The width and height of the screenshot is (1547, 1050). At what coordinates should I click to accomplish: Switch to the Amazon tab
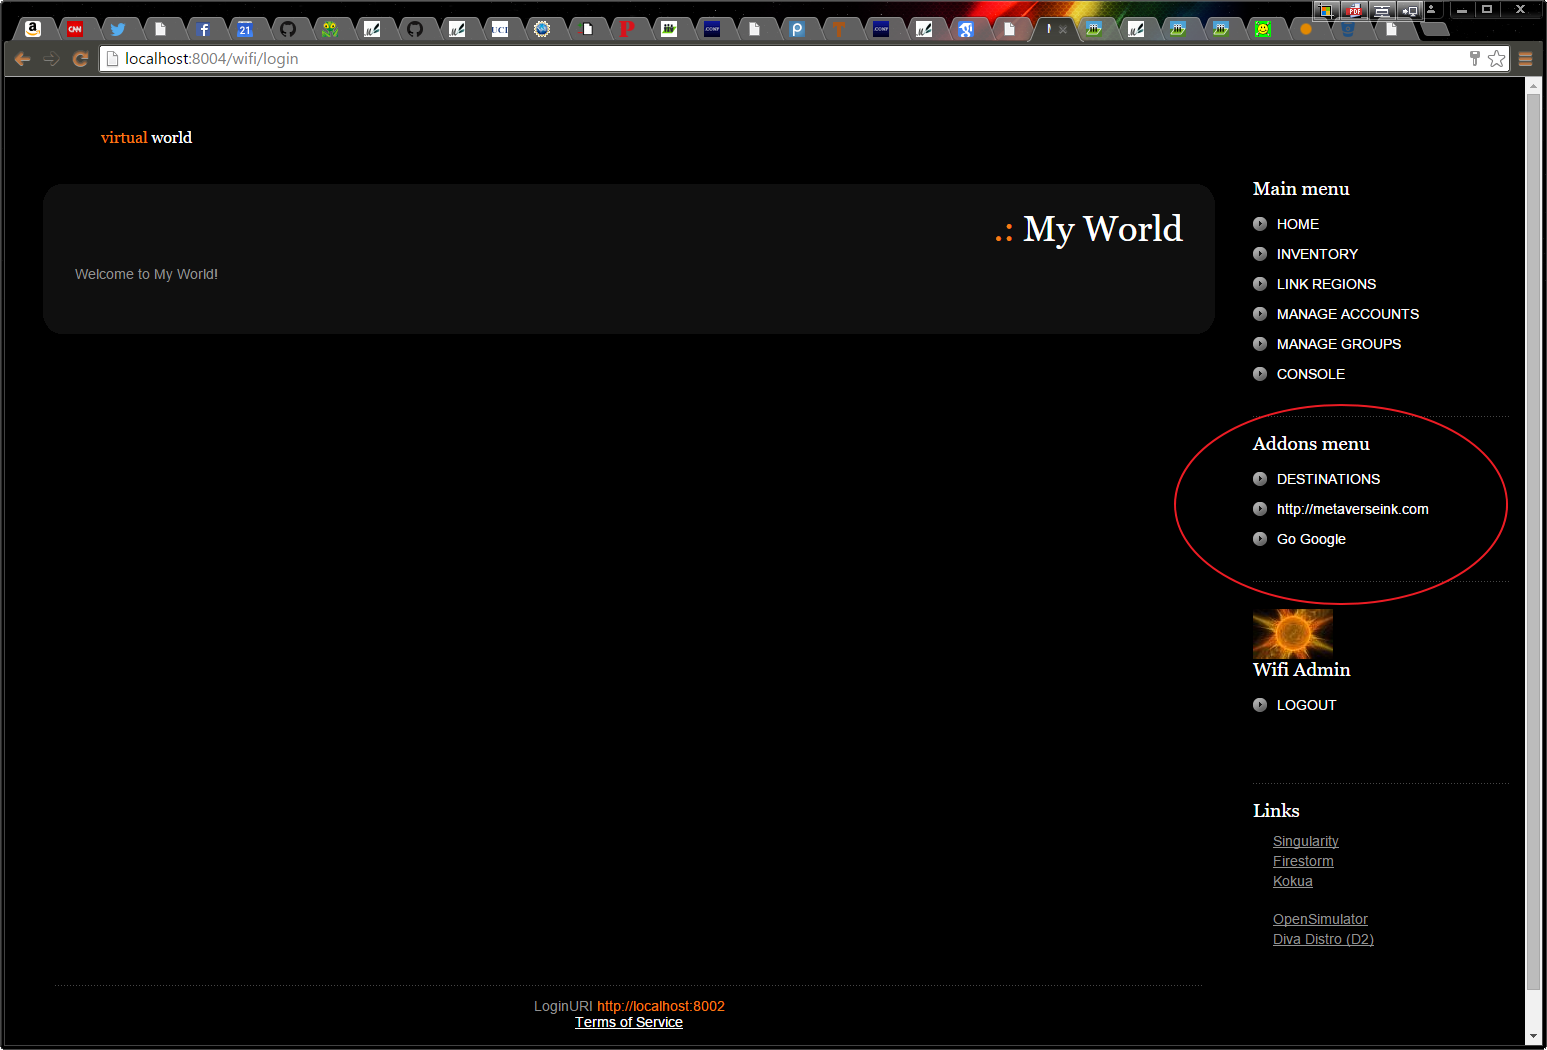tap(33, 29)
